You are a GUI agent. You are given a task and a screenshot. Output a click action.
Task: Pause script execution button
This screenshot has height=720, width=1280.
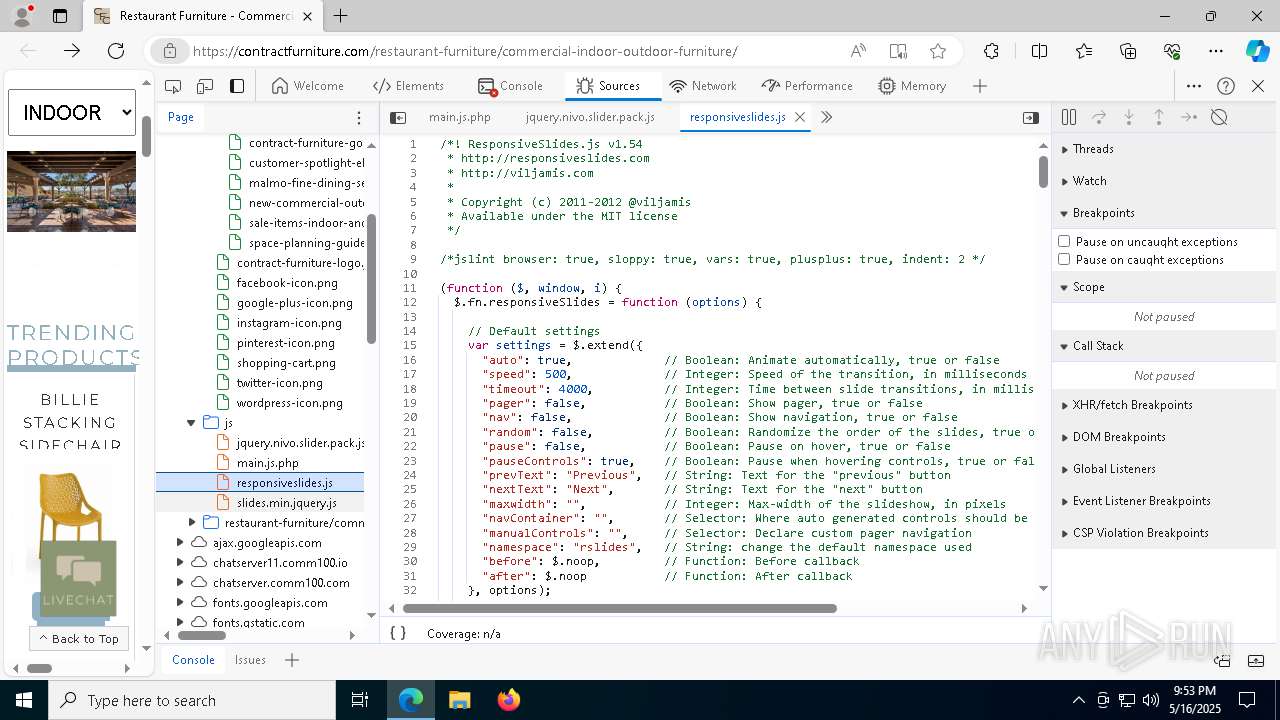point(1069,117)
